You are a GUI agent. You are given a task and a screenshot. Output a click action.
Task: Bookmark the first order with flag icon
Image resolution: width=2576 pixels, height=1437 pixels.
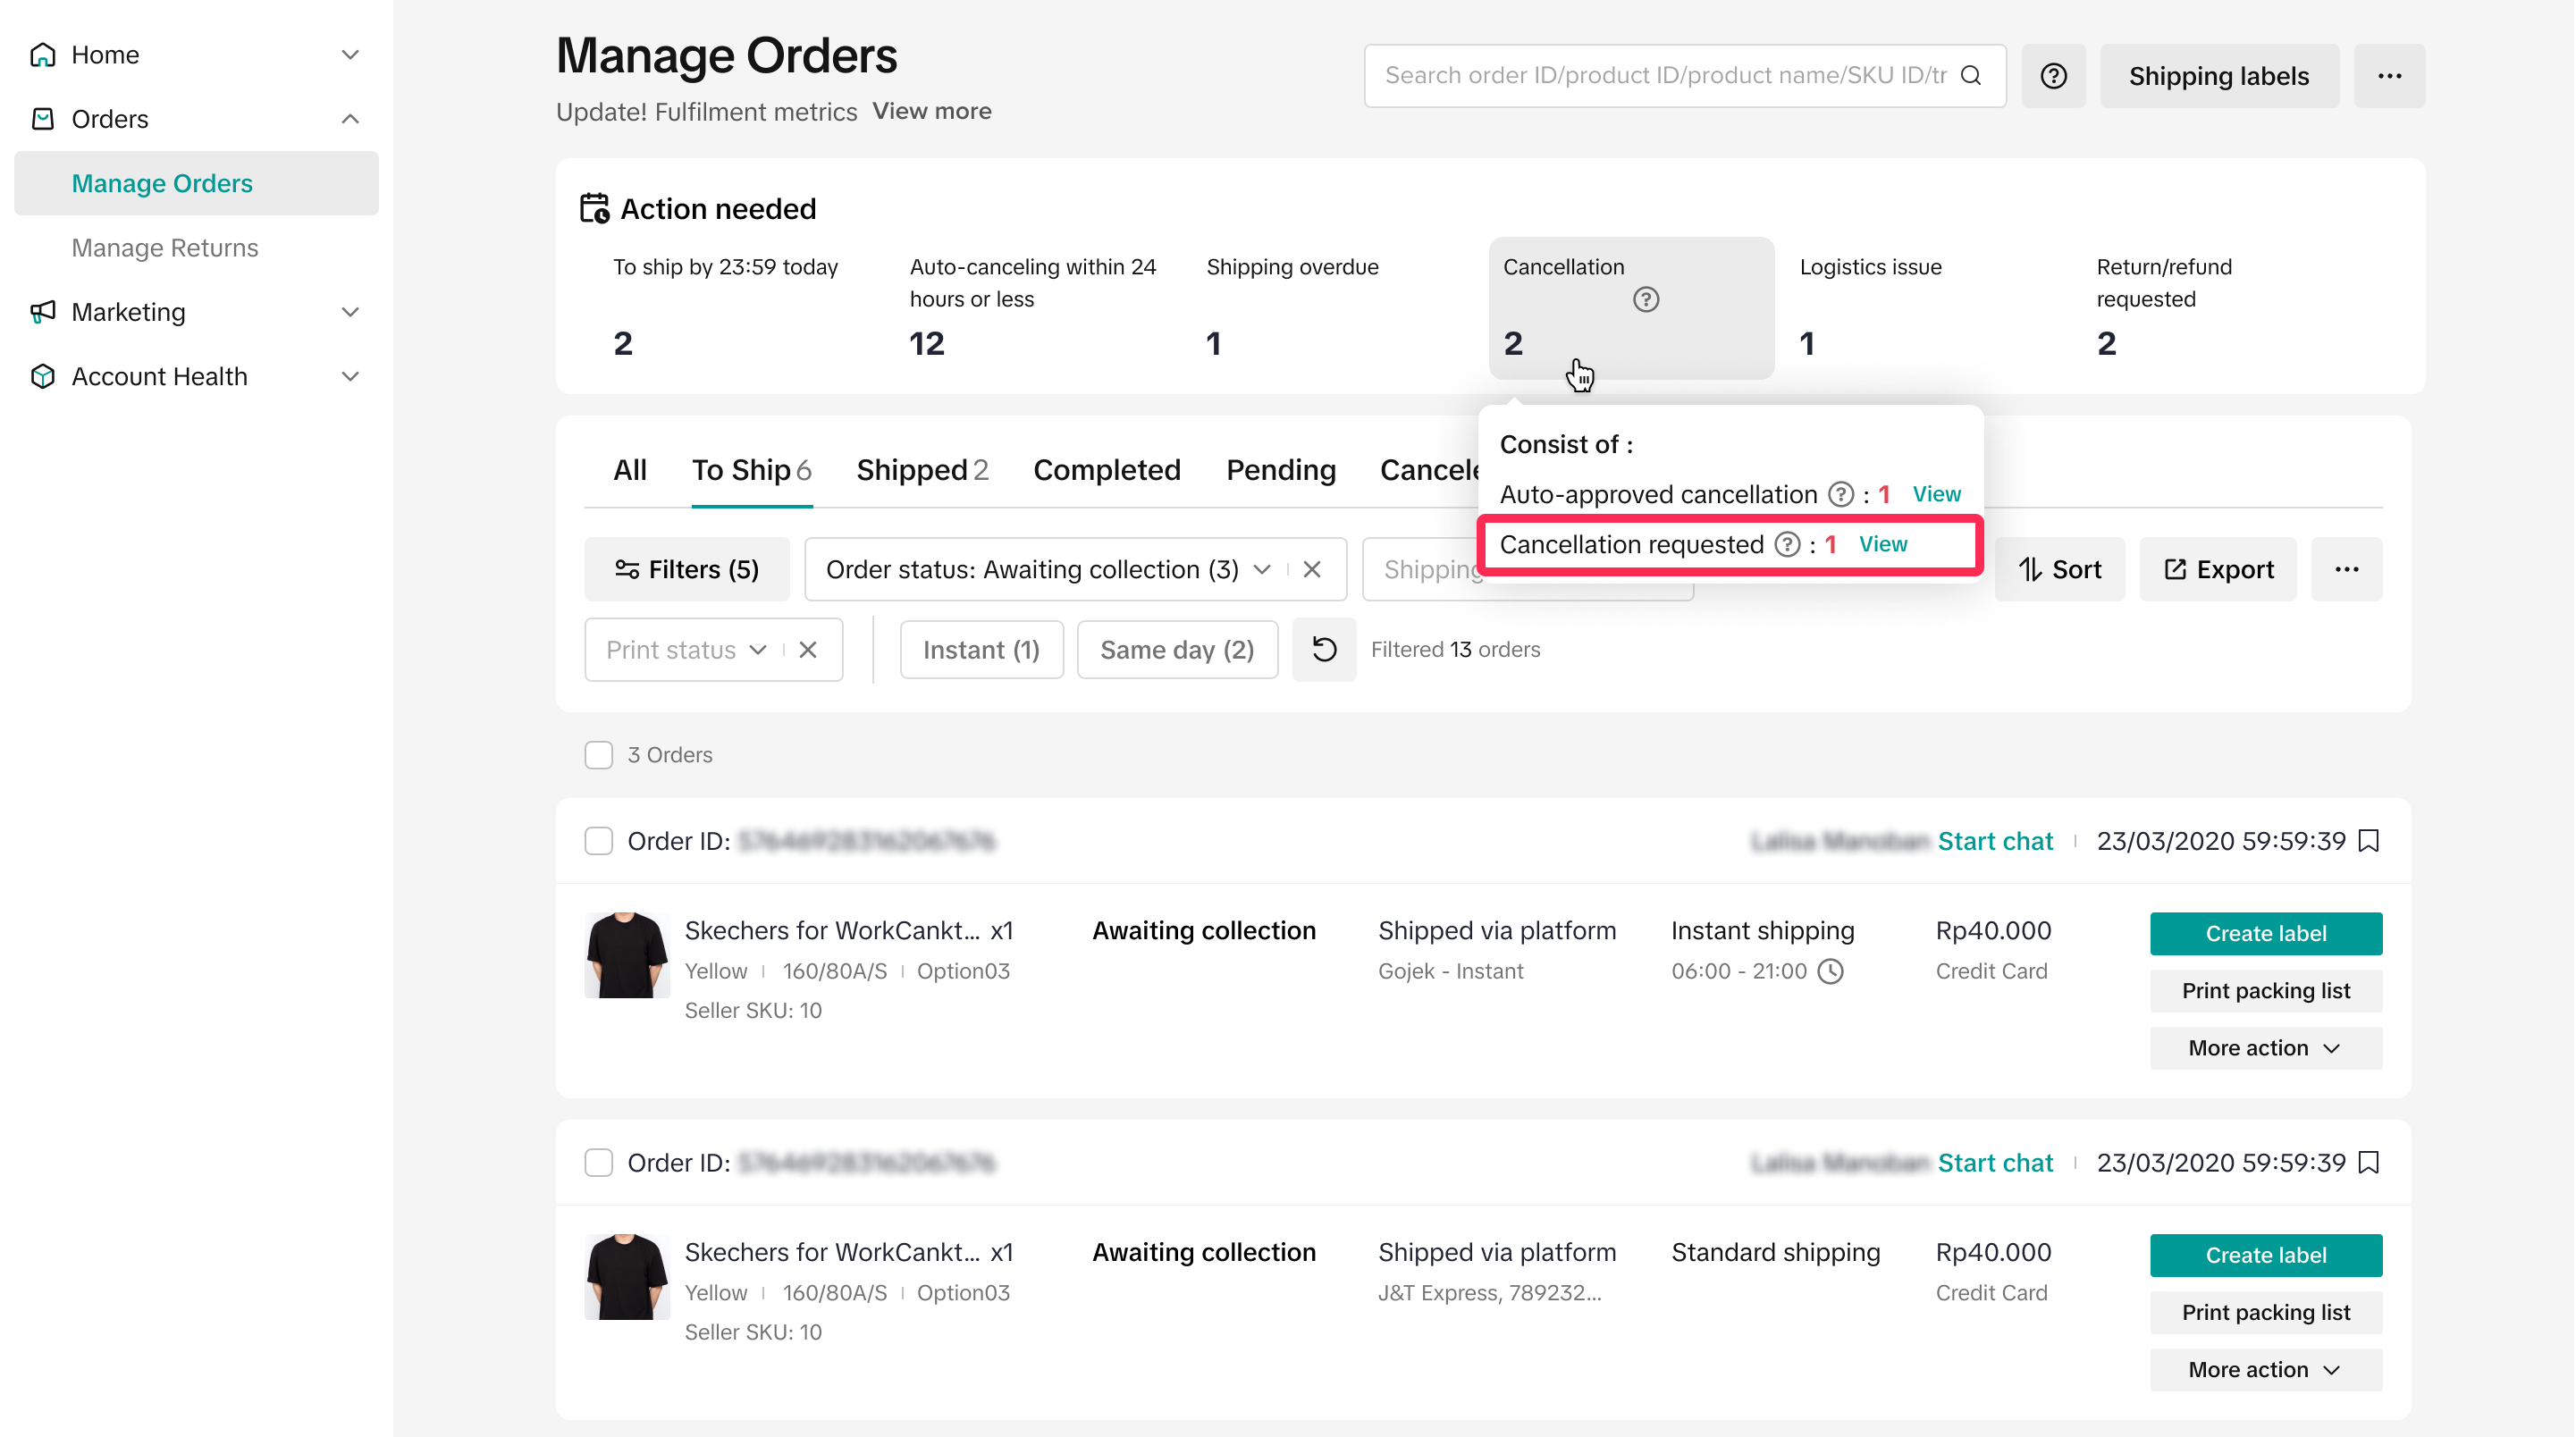click(x=2368, y=841)
